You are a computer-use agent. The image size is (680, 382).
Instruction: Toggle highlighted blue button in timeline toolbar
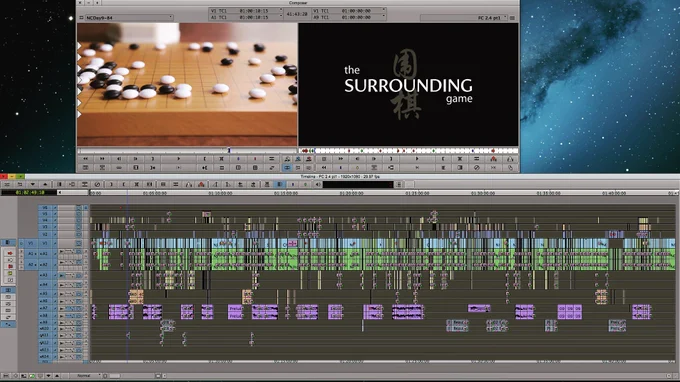coord(280,184)
